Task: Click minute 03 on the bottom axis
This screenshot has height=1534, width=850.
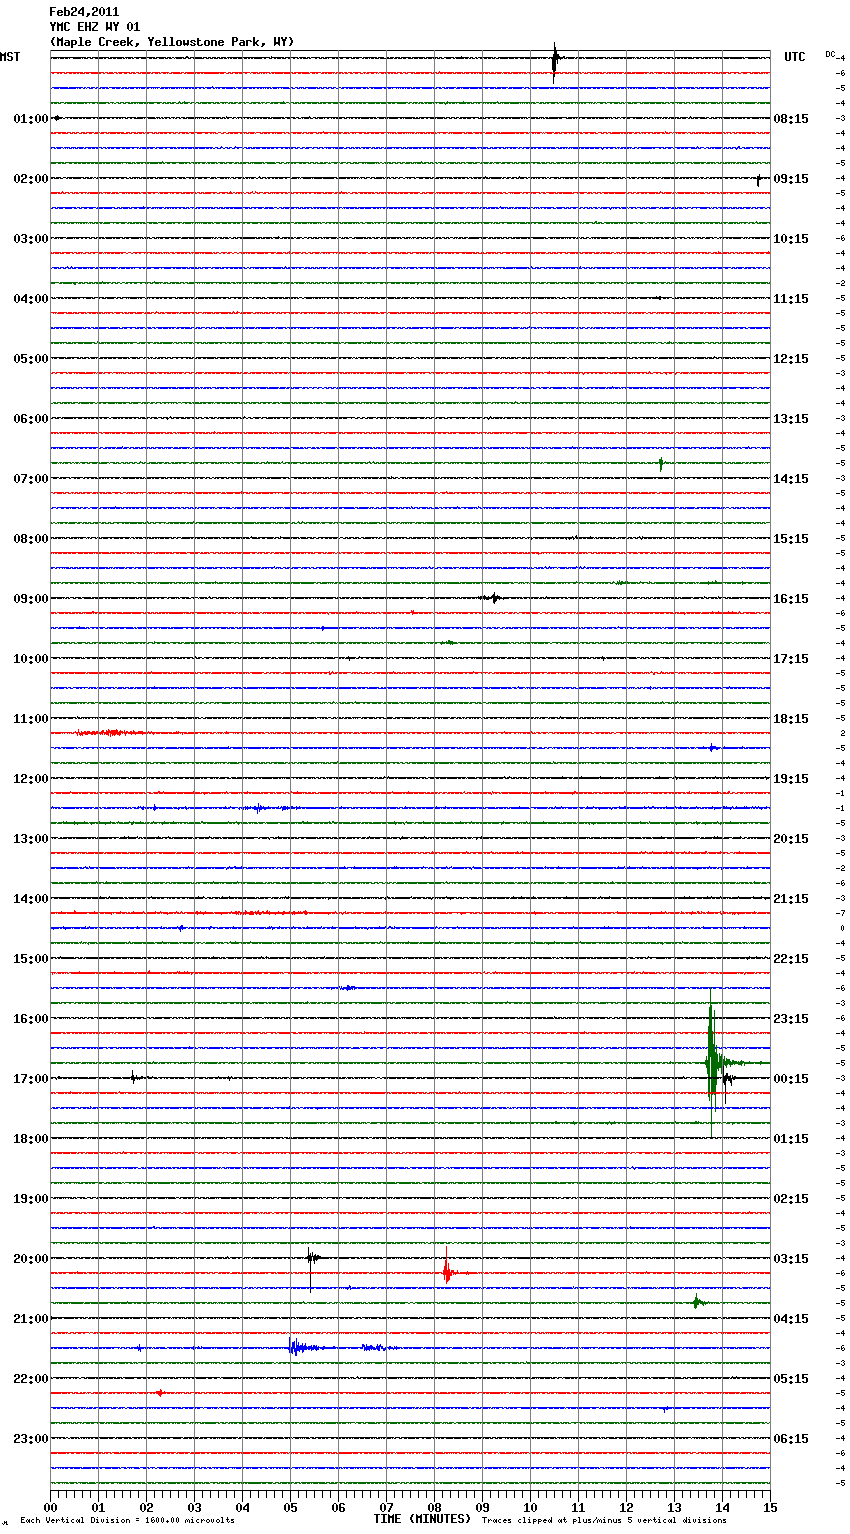Action: (x=194, y=1507)
